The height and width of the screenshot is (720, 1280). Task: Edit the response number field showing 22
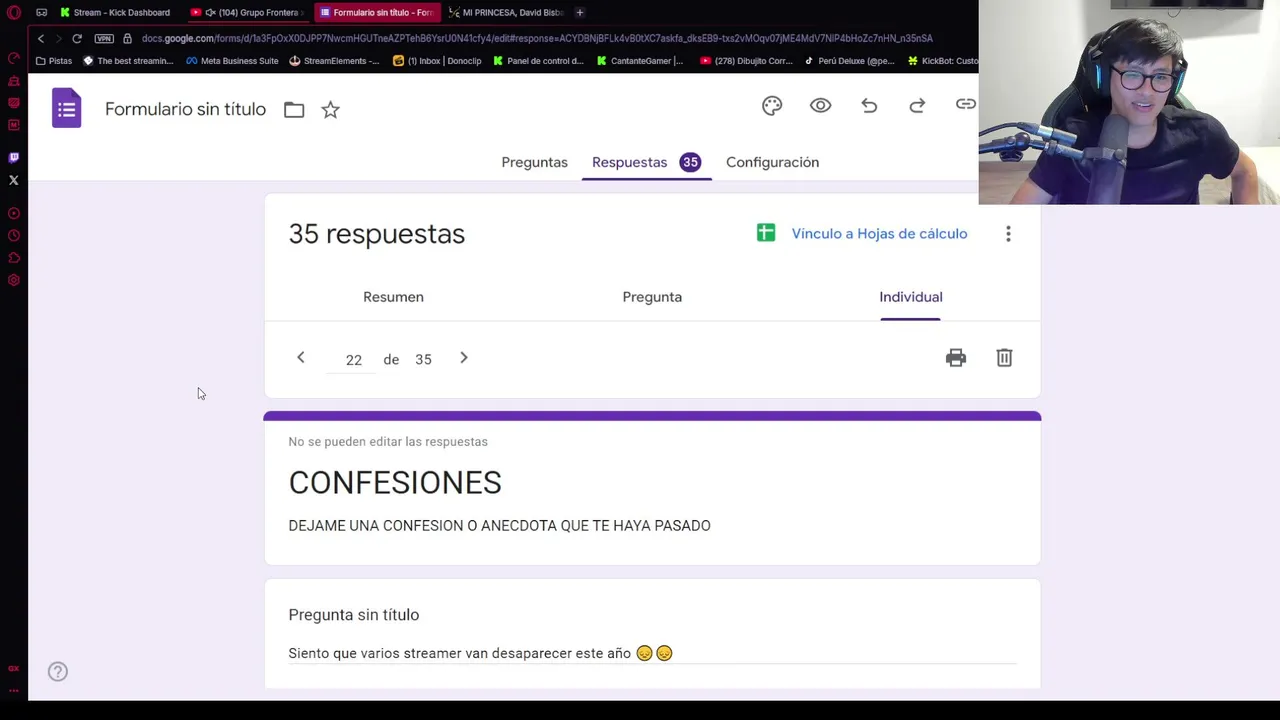click(x=353, y=360)
